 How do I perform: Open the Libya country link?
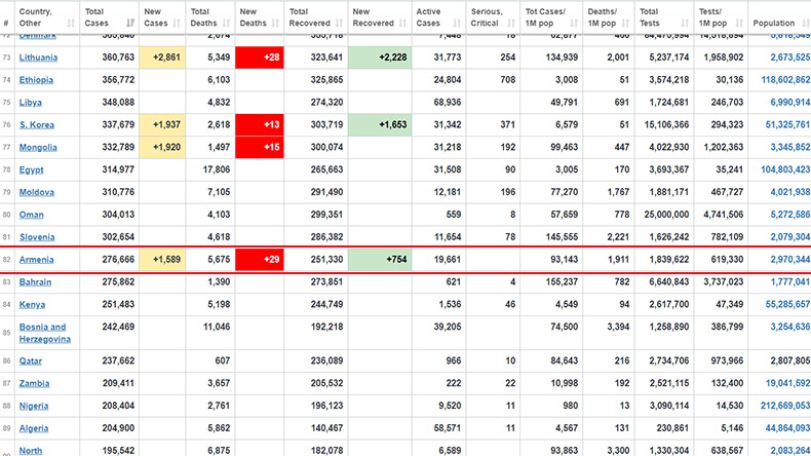tap(31, 102)
